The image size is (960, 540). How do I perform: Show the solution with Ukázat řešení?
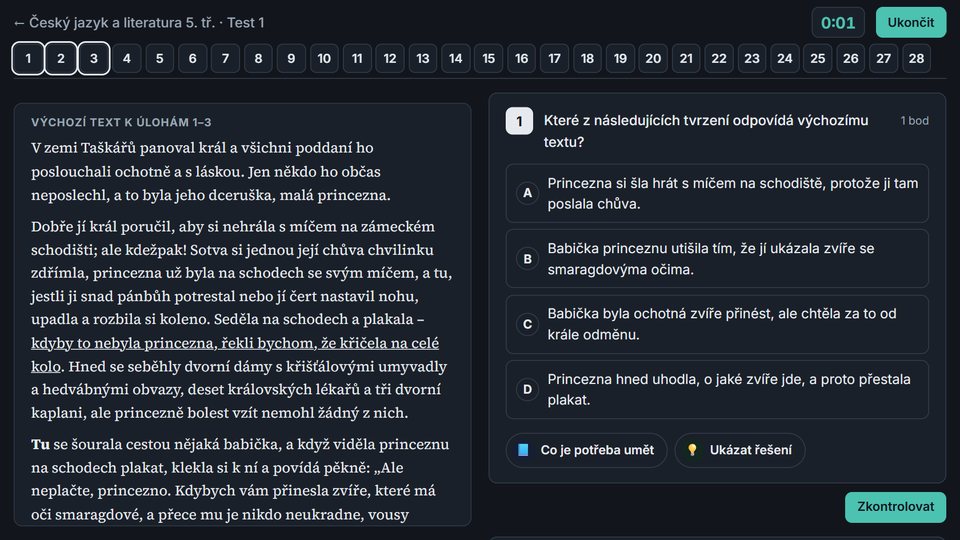[x=740, y=450]
